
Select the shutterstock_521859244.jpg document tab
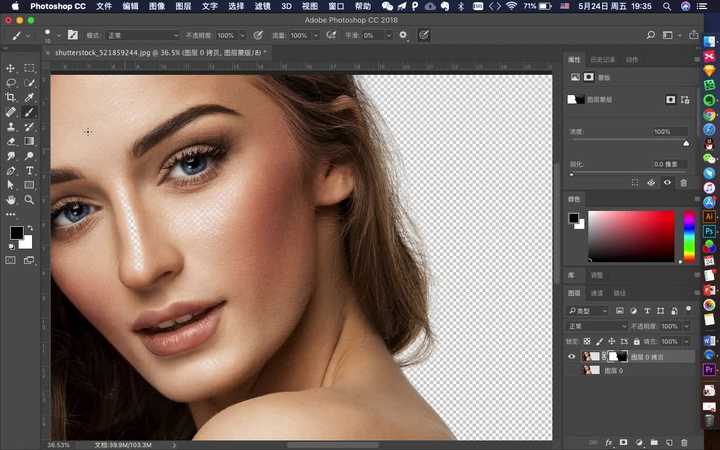[x=160, y=53]
